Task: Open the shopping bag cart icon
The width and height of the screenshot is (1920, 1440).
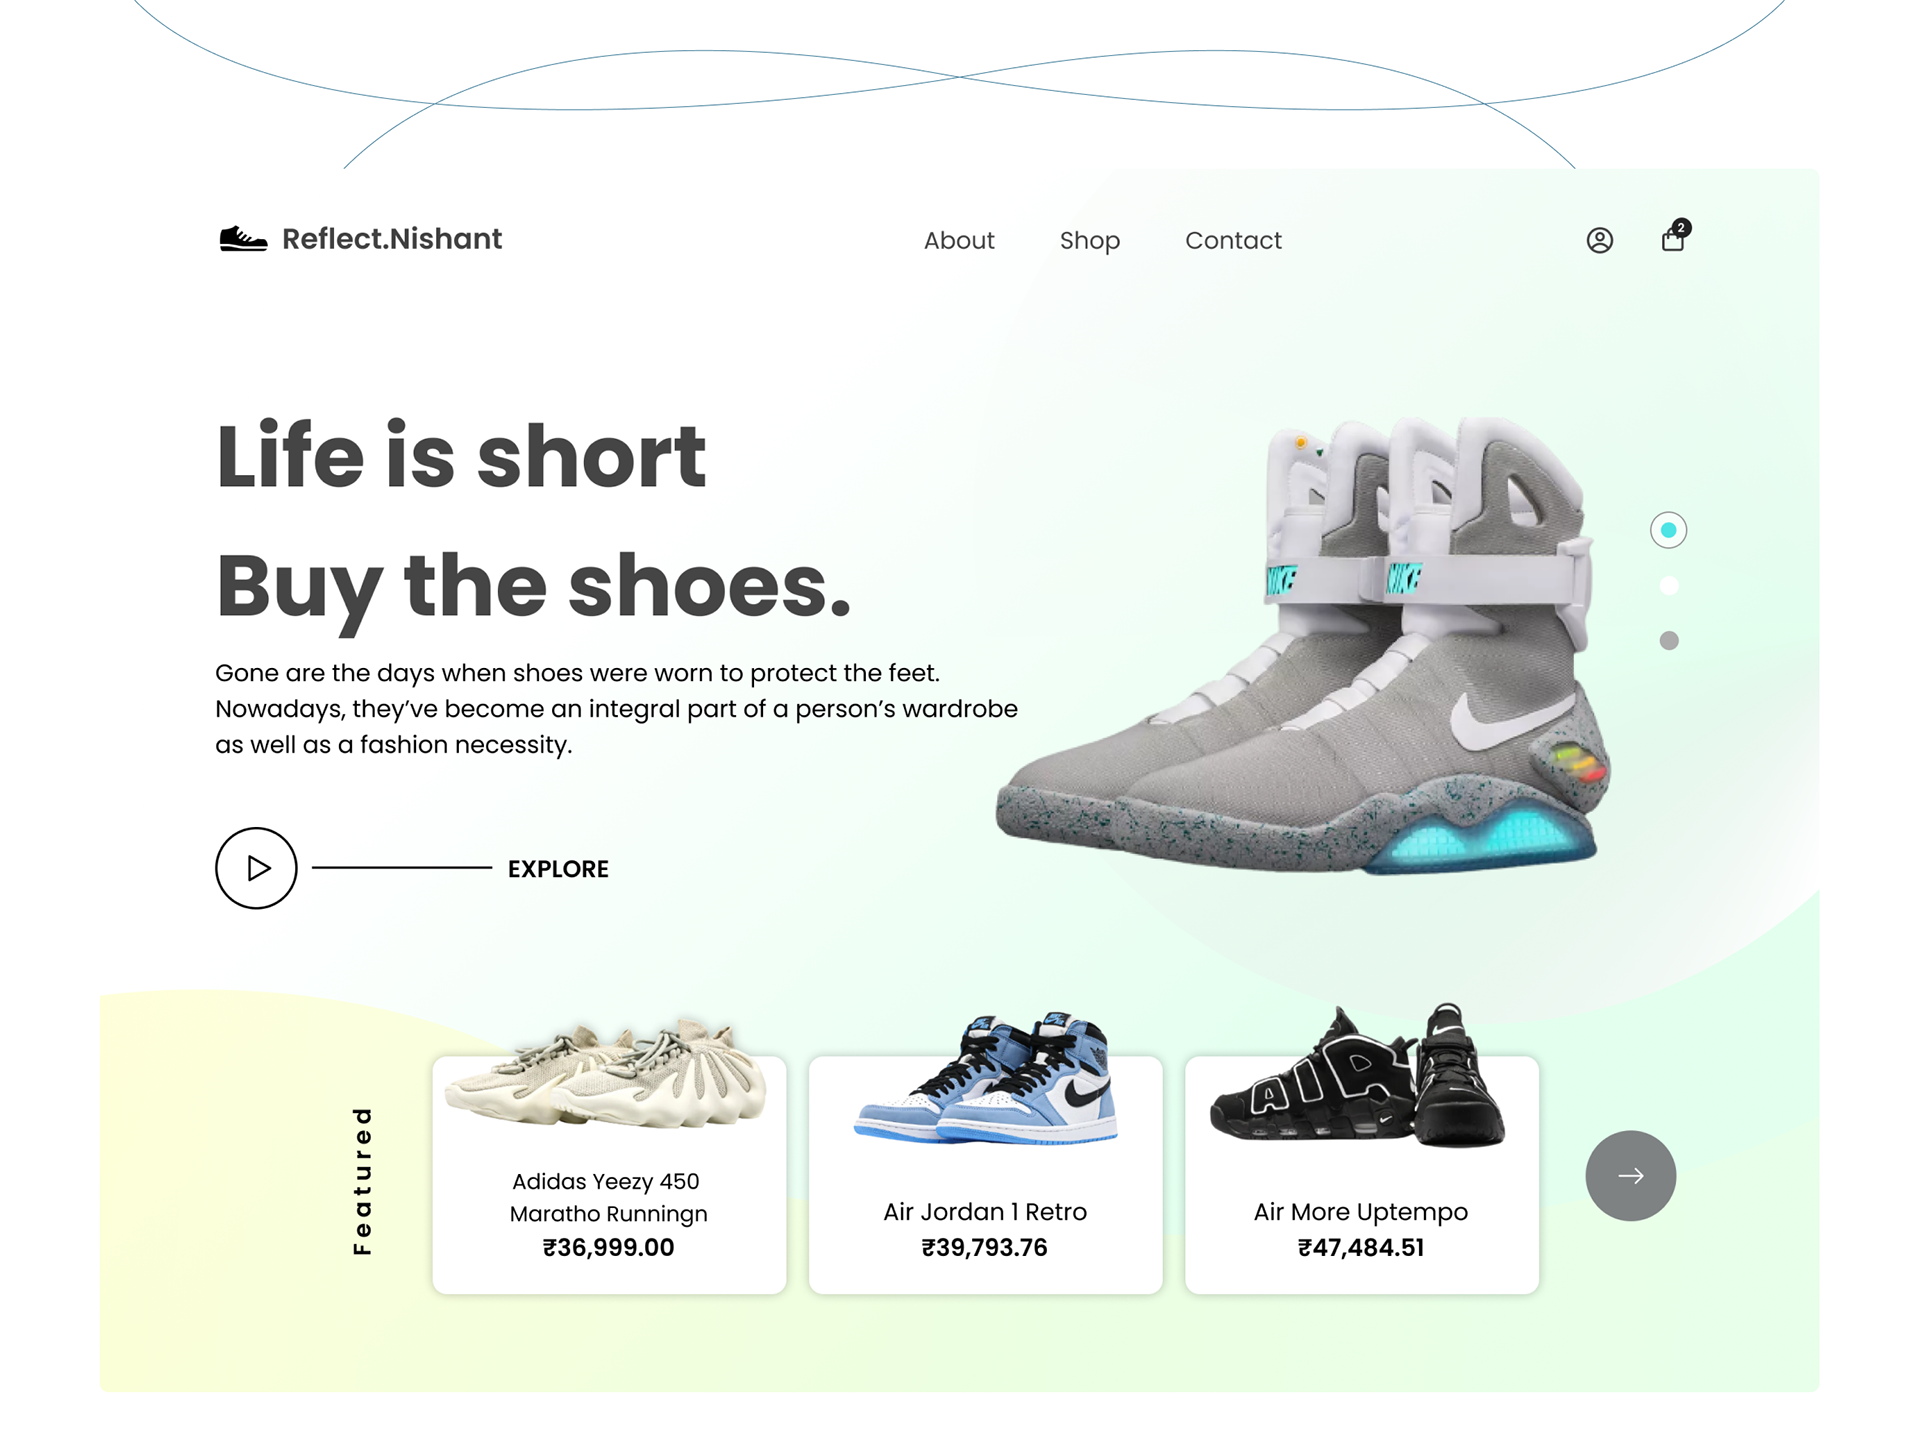Action: (1673, 239)
